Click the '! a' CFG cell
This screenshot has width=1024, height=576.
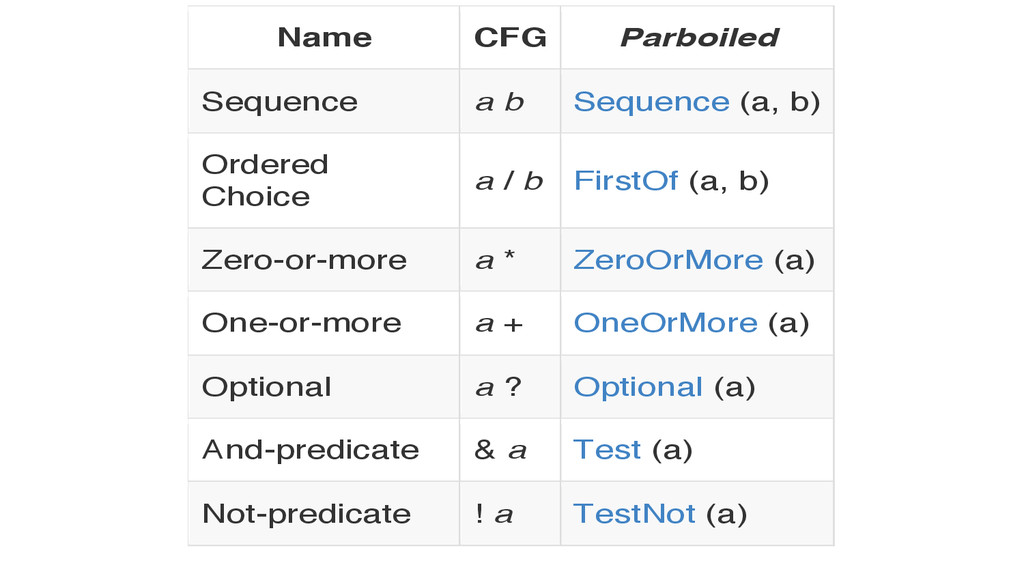coord(510,514)
